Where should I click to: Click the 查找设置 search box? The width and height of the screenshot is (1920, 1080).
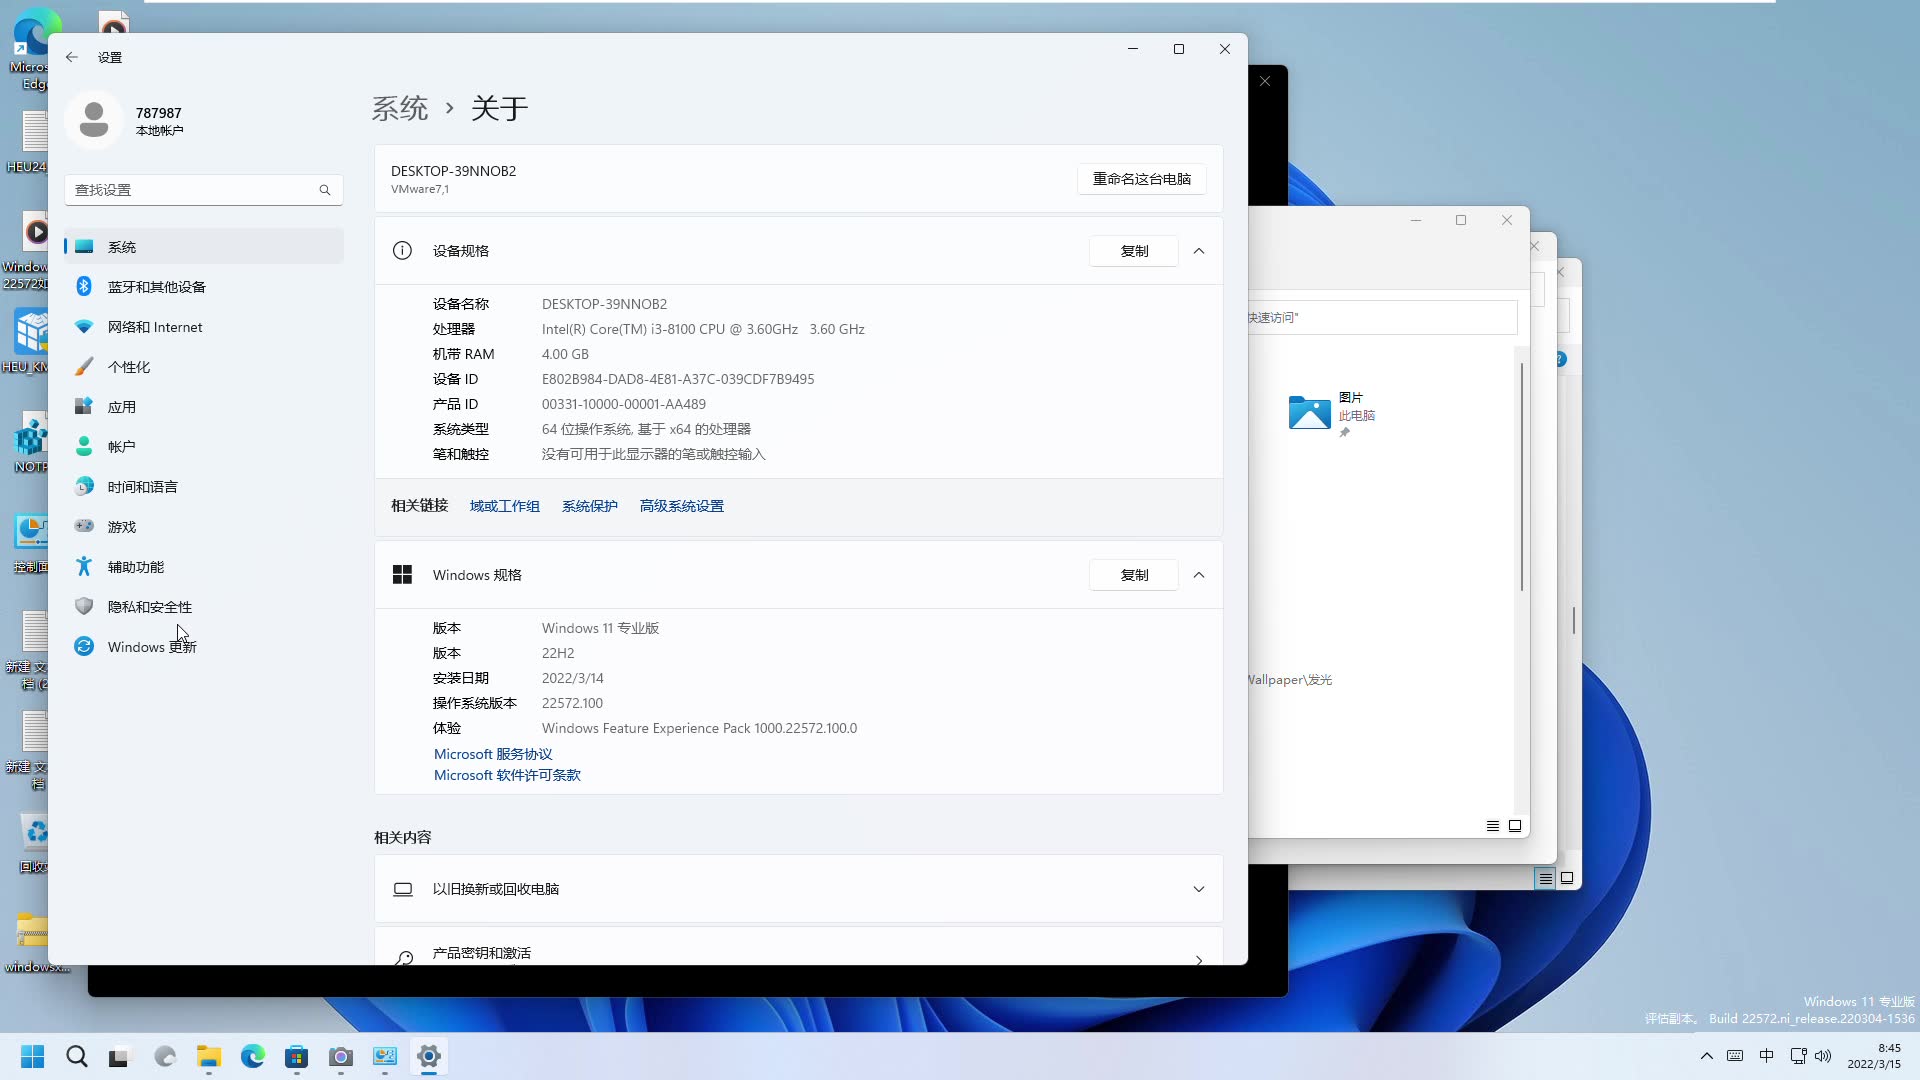204,190
